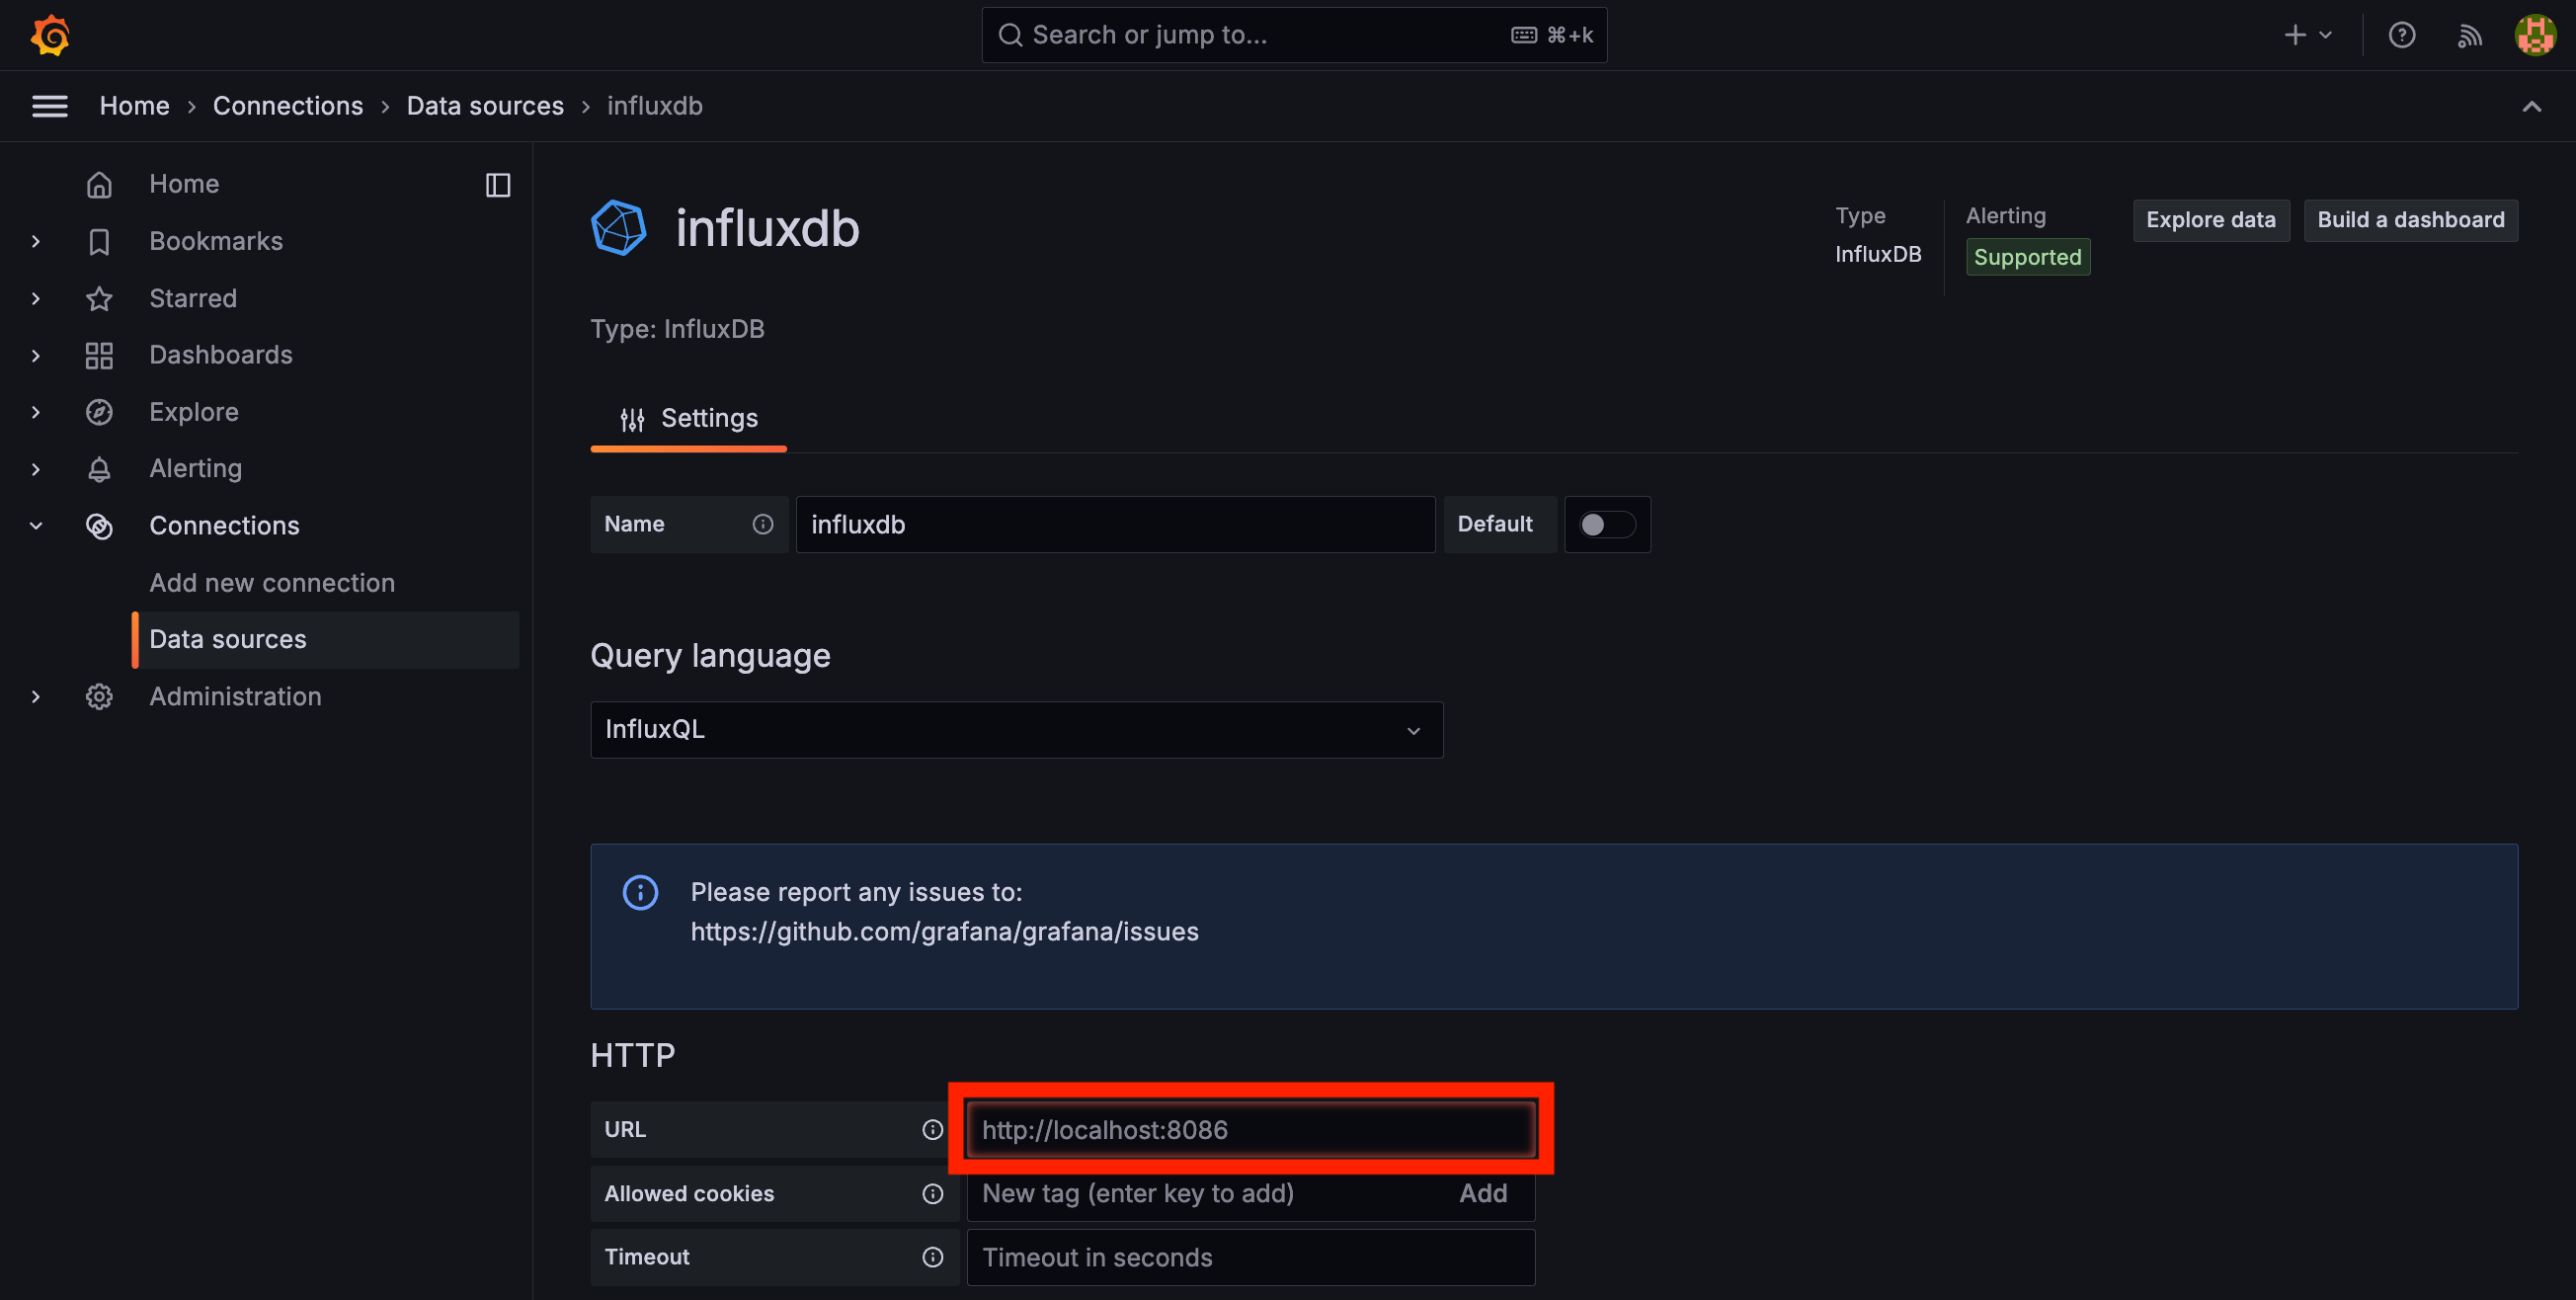Open the InfluxQL query language dropdown
Screen dimensions: 2576x1300
[x=1016, y=729]
